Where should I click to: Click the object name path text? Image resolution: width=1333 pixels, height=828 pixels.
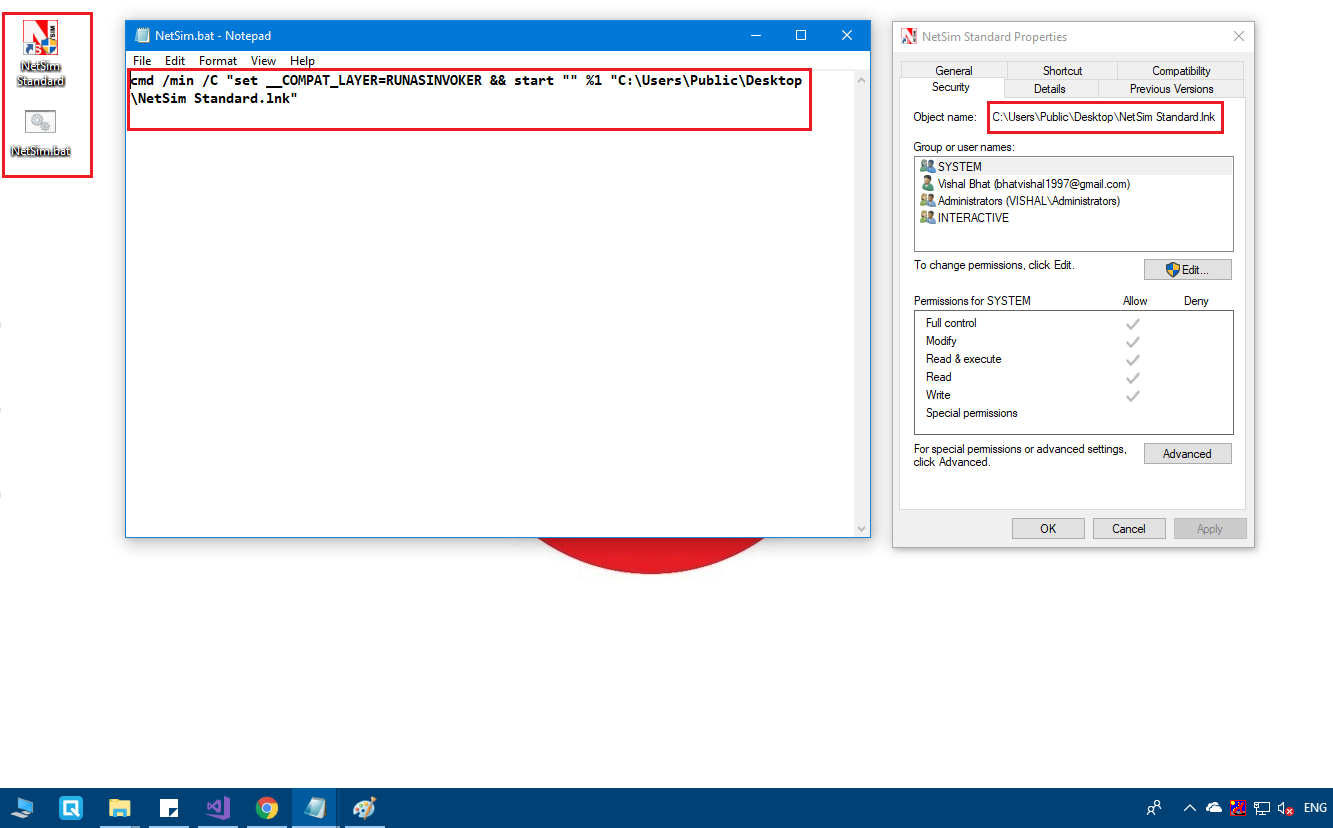coord(1104,117)
